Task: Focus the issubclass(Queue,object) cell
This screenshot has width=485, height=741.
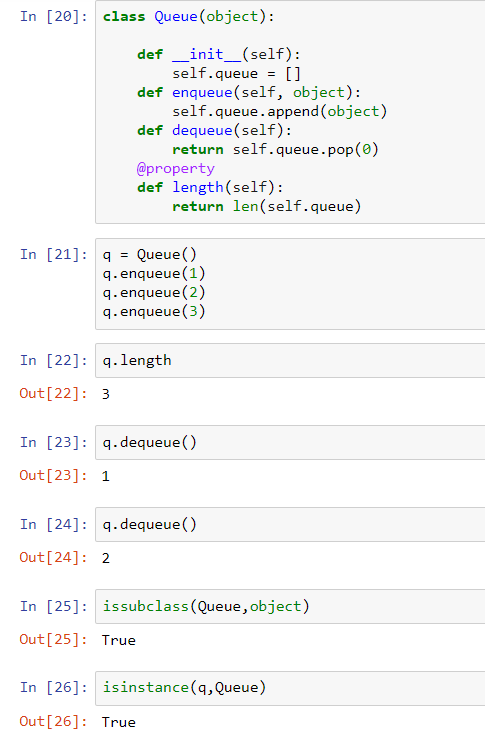Action: coord(290,606)
